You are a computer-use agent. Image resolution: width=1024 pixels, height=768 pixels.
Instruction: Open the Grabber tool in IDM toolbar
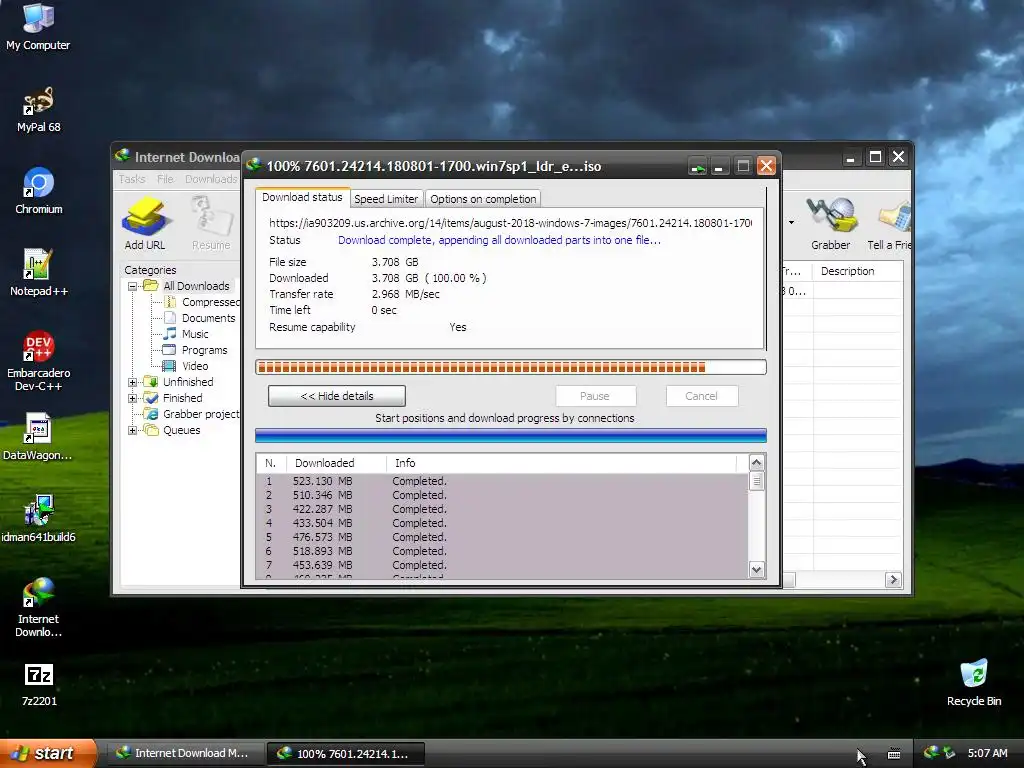(x=830, y=224)
